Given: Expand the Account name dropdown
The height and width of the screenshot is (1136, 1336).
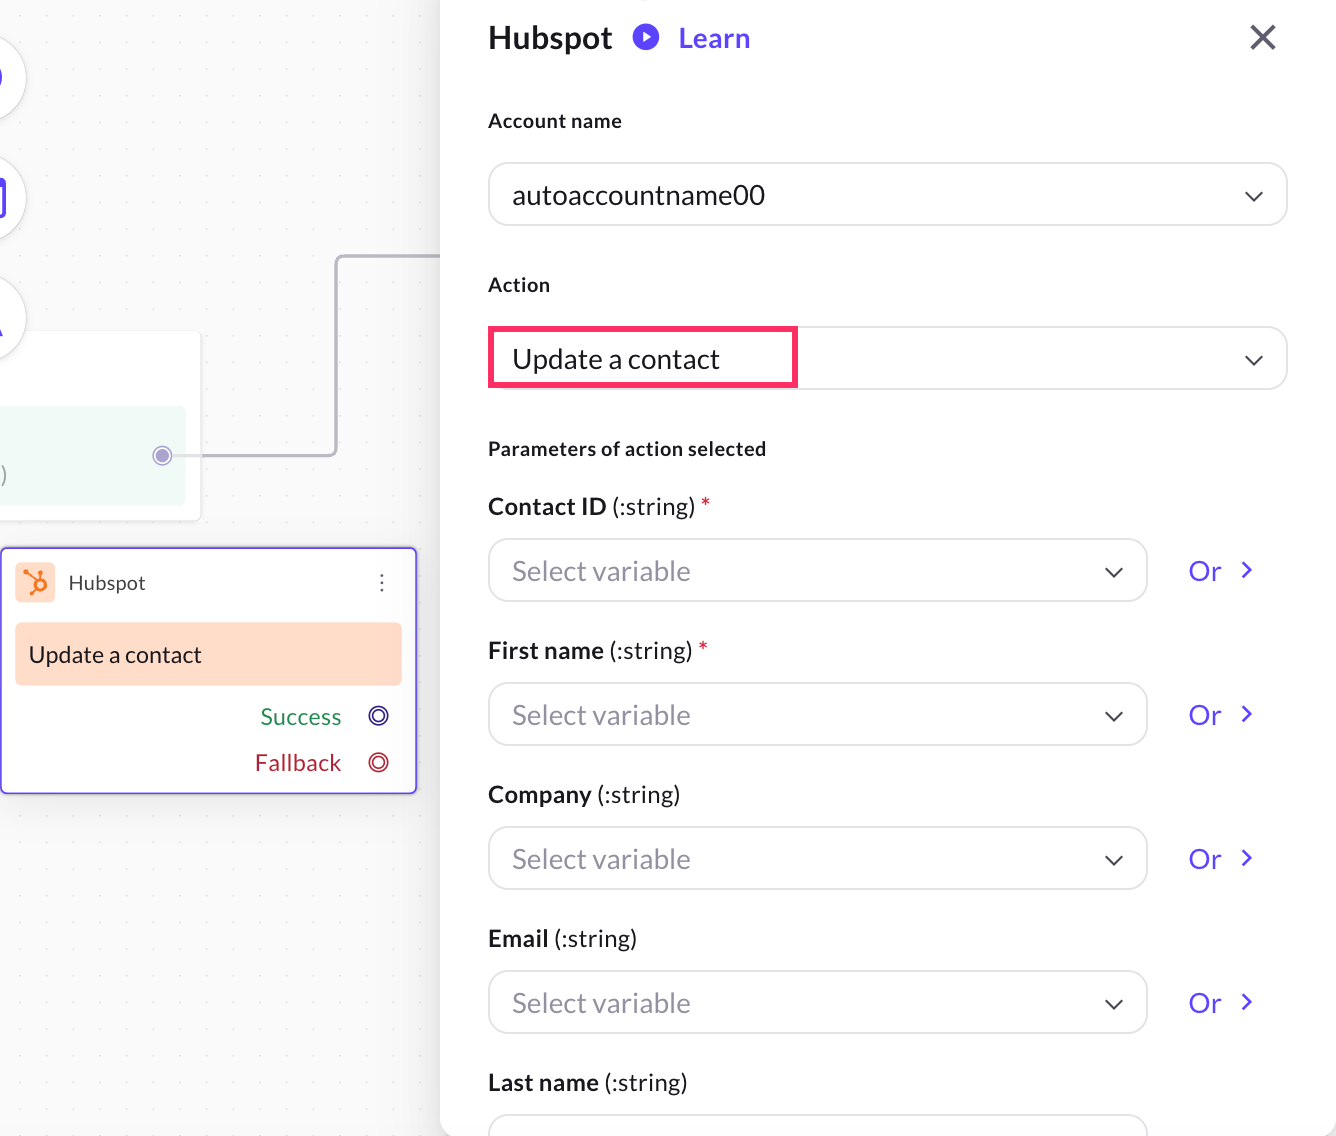Looking at the screenshot, I should tap(887, 195).
